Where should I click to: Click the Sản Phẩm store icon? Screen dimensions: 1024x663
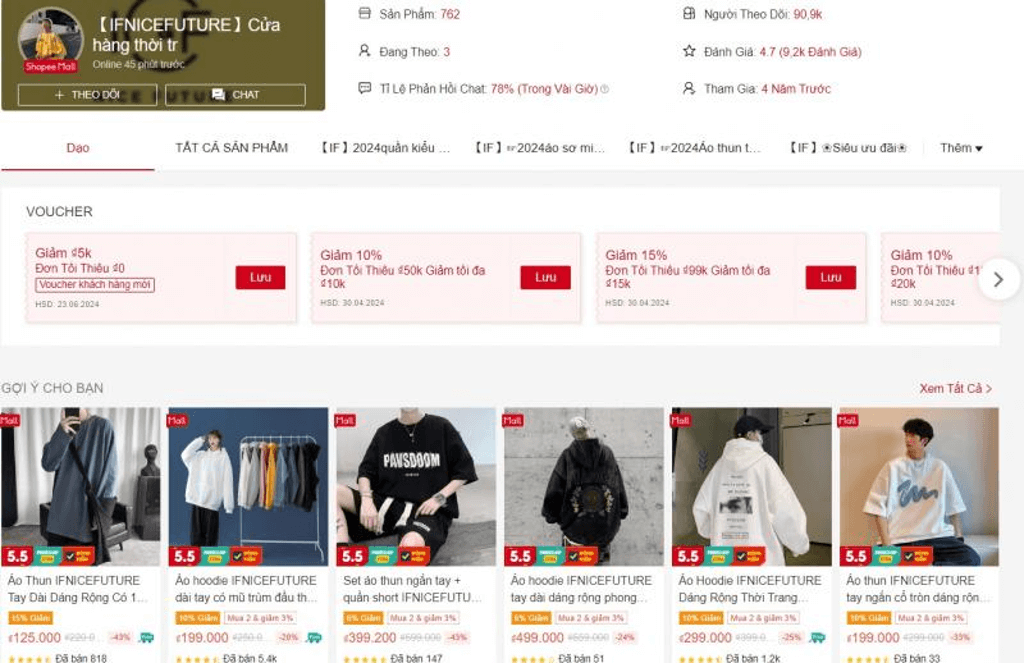364,13
